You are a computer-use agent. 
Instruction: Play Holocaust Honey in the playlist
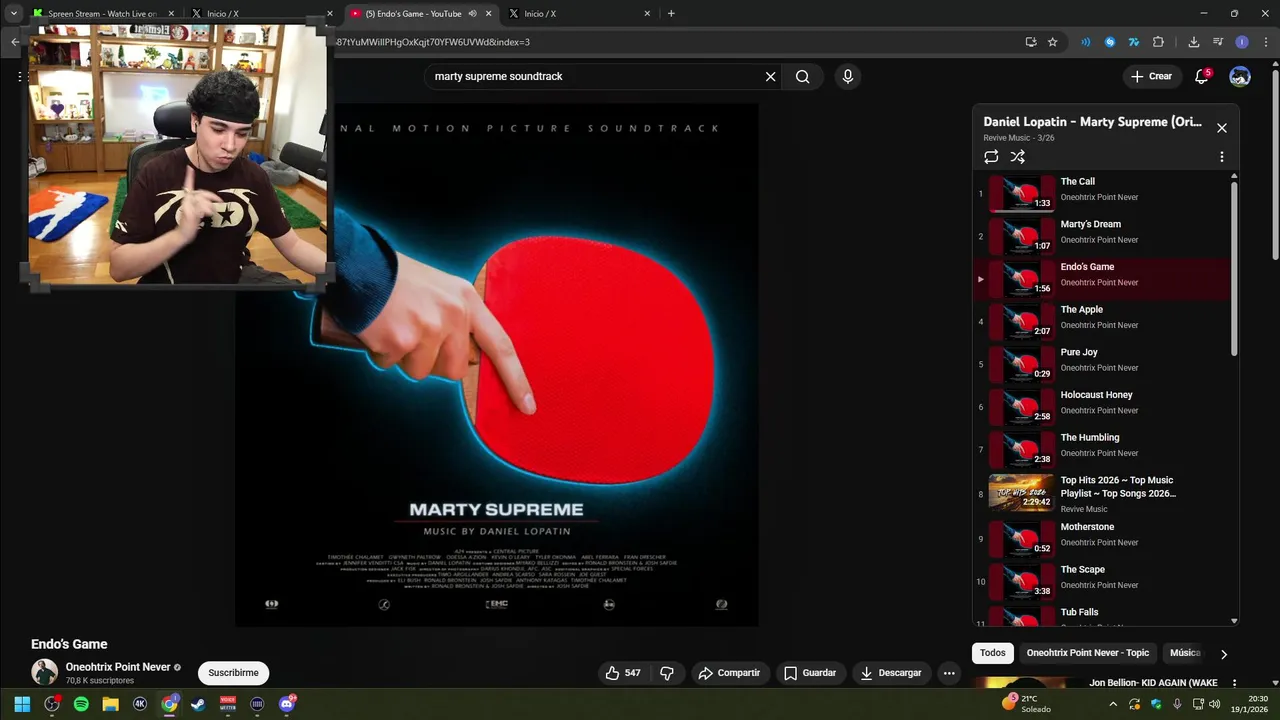point(1101,407)
